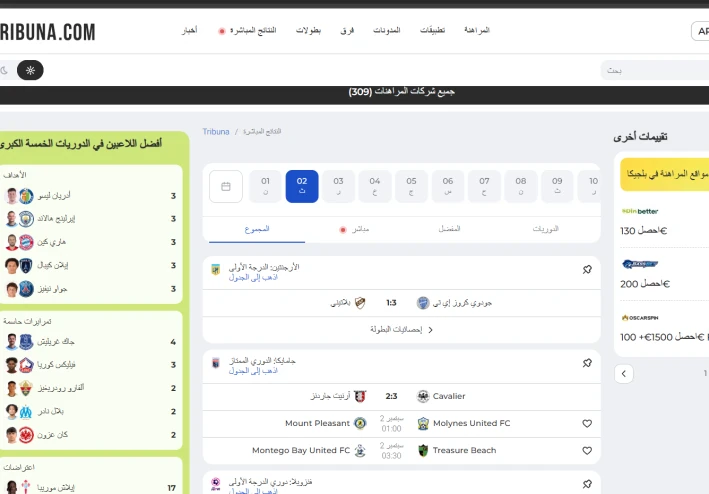Select player جاك غريليش in assists list
This screenshot has width=709, height=494.
56,342
